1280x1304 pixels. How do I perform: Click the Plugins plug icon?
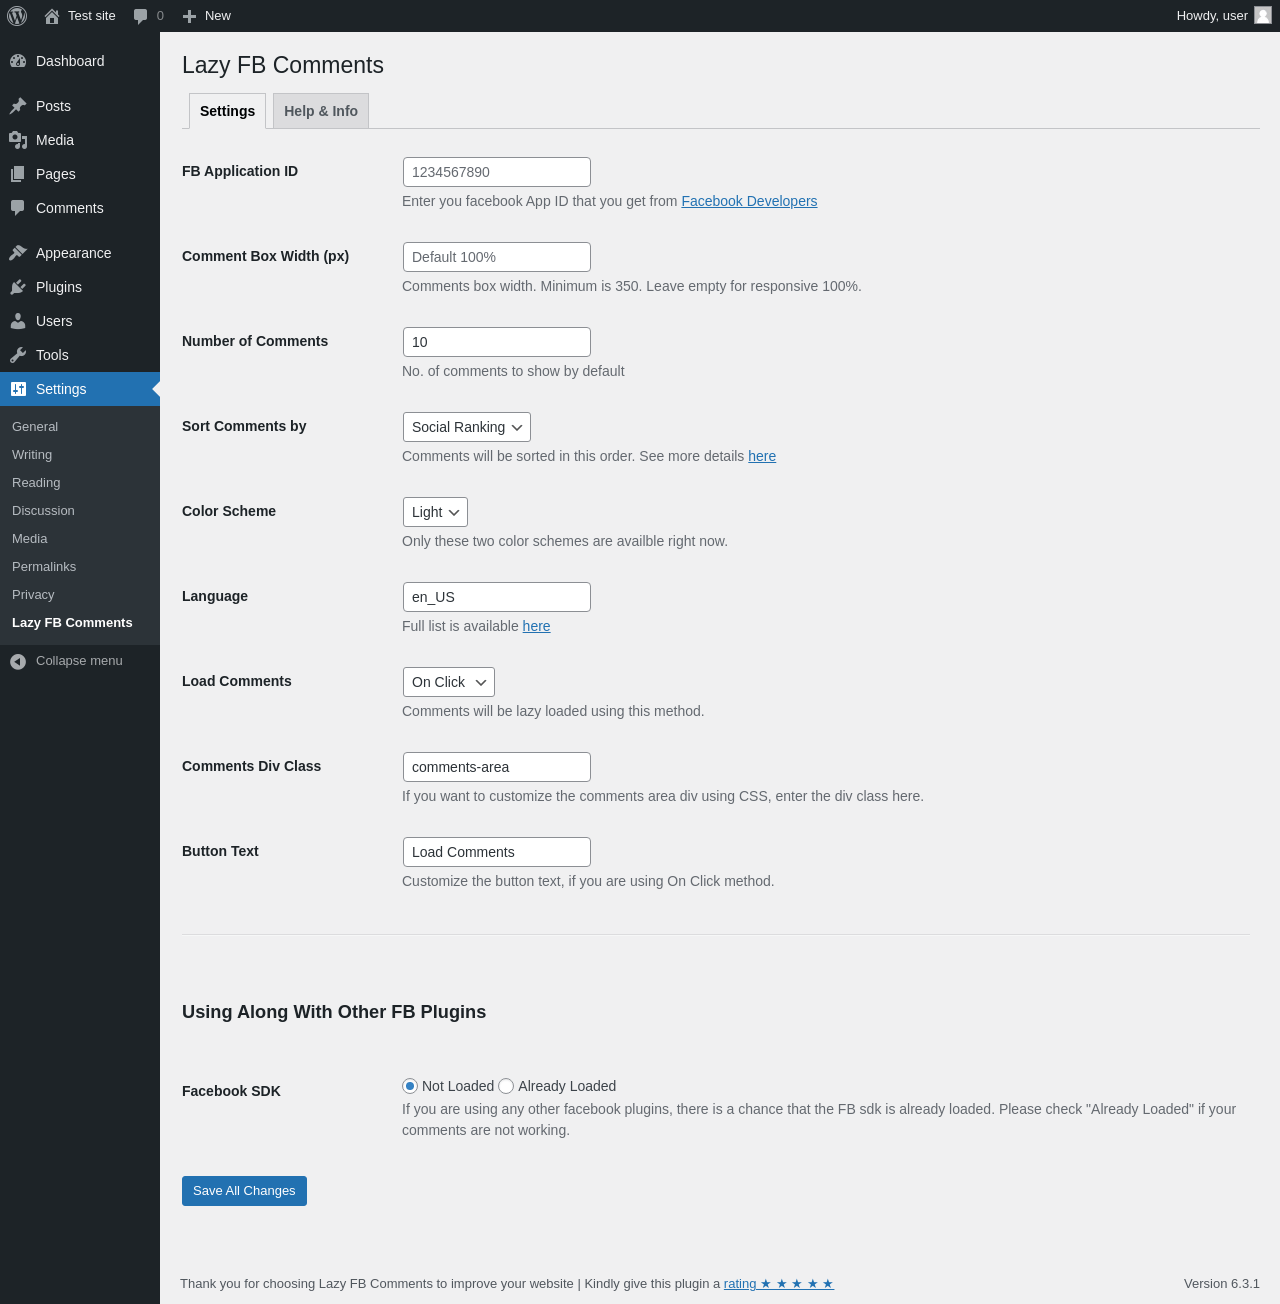[x=18, y=287]
